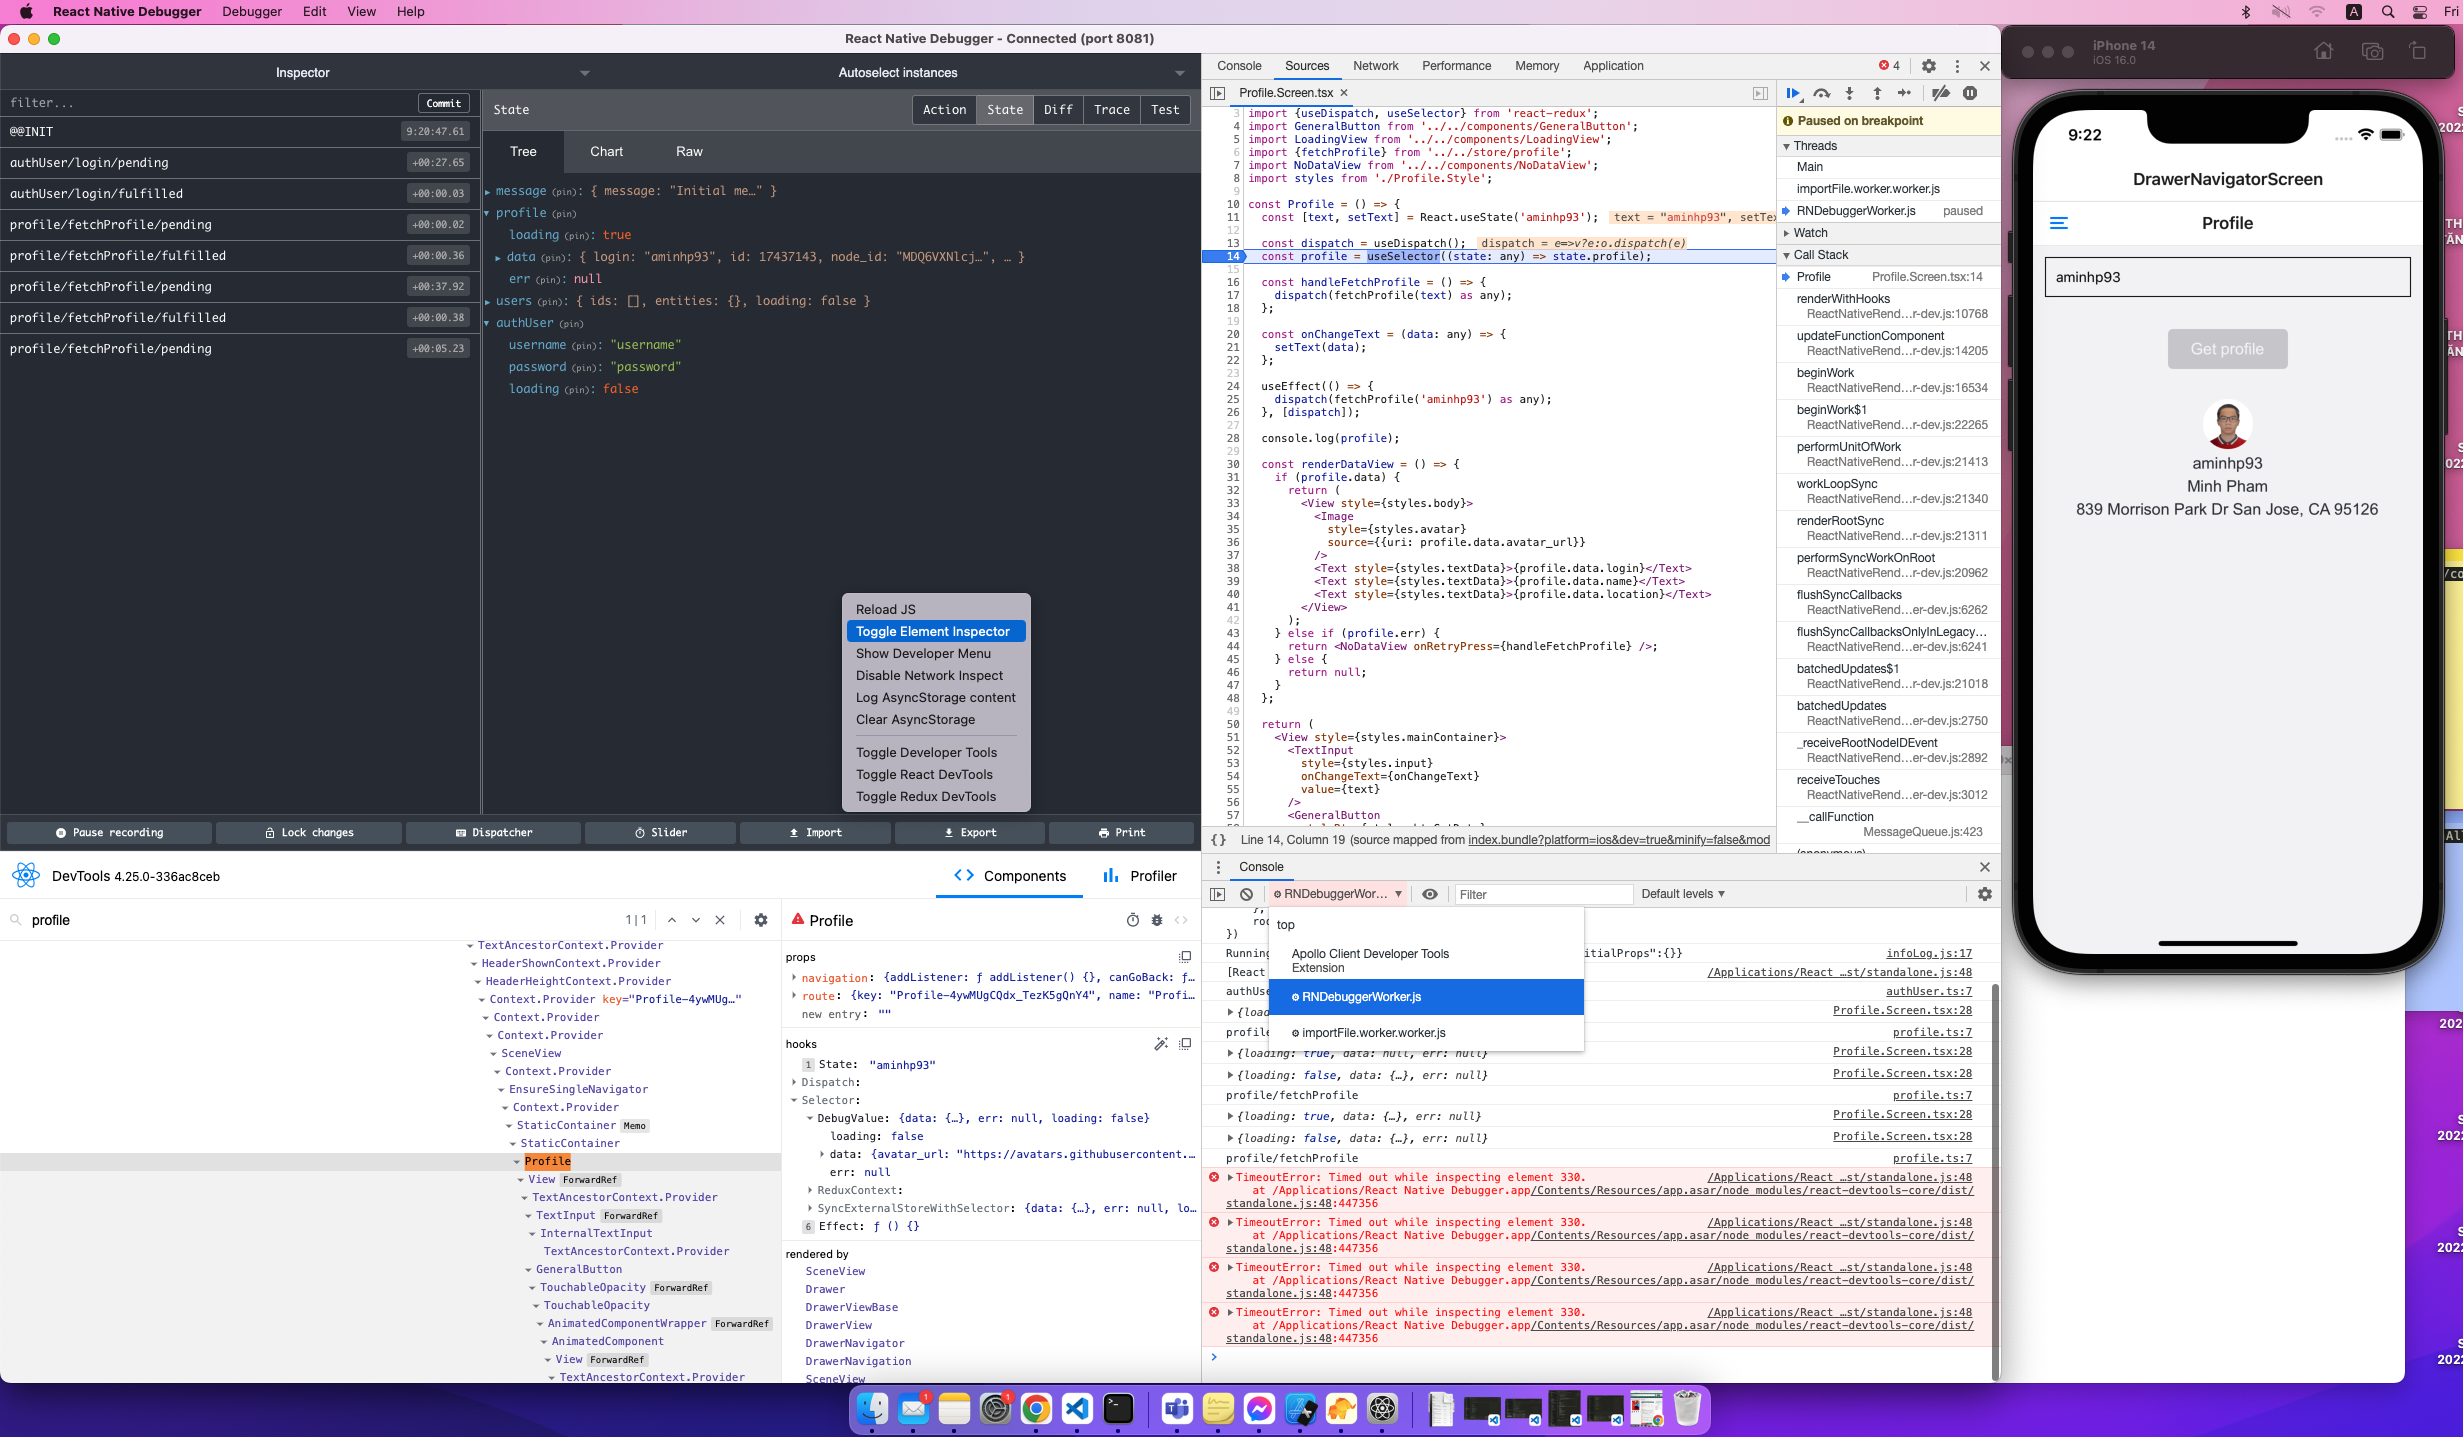Clear console messages icon

pos(1246,894)
